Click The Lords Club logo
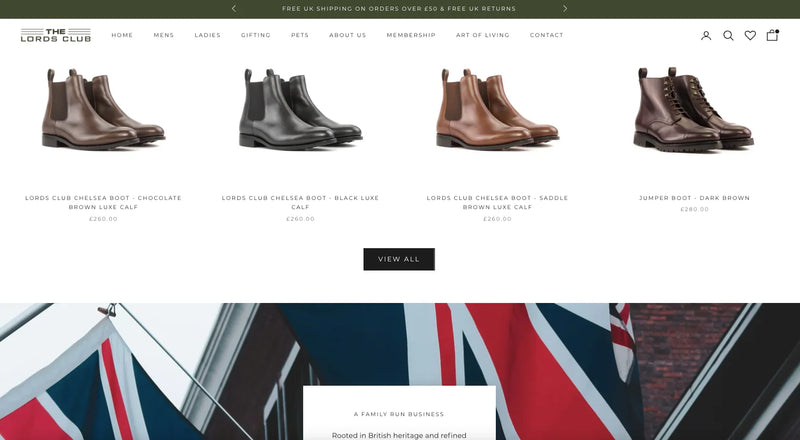This screenshot has height=440, width=800. [x=56, y=35]
